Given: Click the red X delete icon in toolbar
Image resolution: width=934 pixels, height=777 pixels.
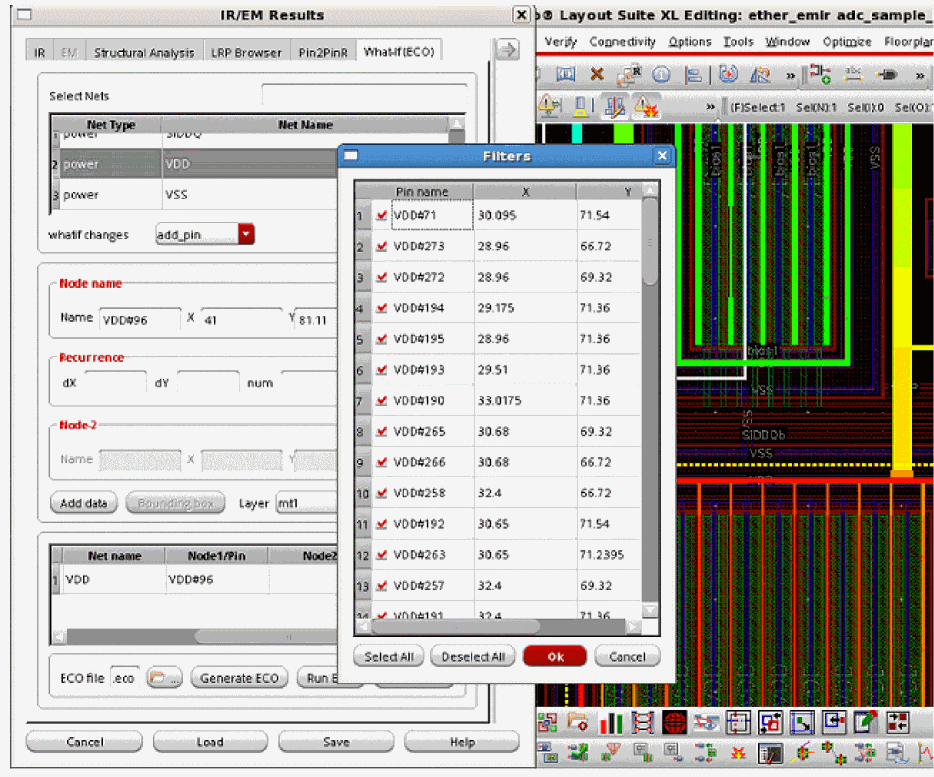Looking at the screenshot, I should pos(597,75).
